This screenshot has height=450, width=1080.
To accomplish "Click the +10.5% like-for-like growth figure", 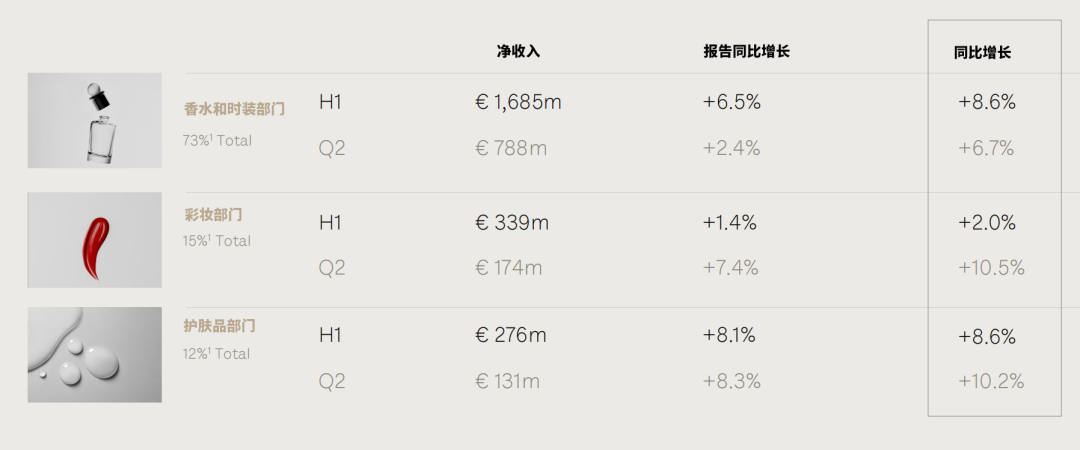I will [991, 267].
